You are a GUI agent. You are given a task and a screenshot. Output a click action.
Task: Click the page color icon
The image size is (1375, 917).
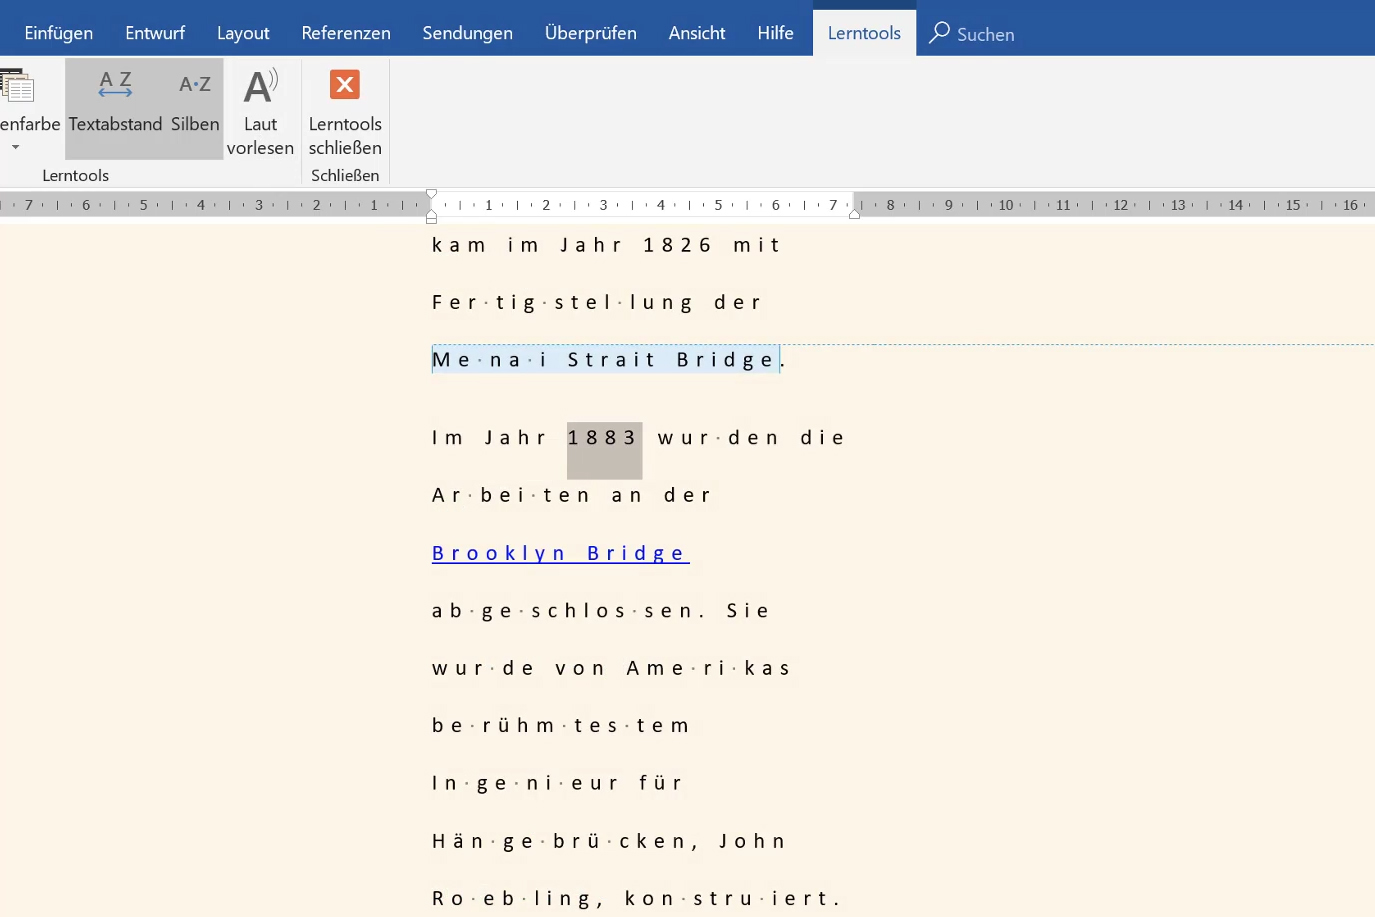17,86
